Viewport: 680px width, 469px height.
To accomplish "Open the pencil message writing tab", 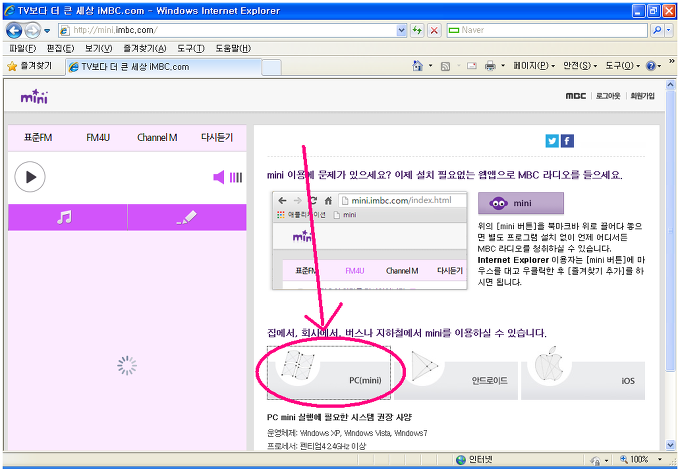I will click(x=187, y=217).
